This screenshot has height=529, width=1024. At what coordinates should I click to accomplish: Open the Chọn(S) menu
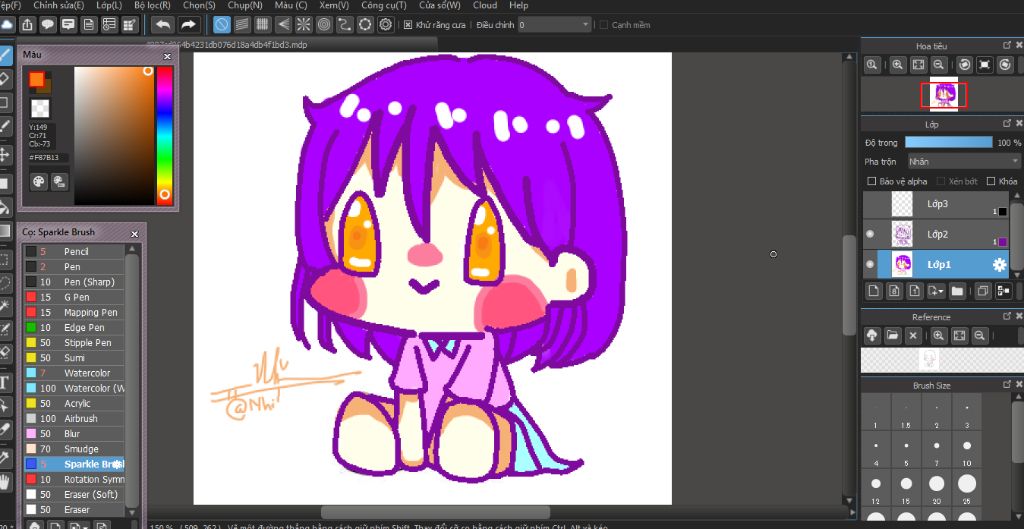pyautogui.click(x=199, y=5)
